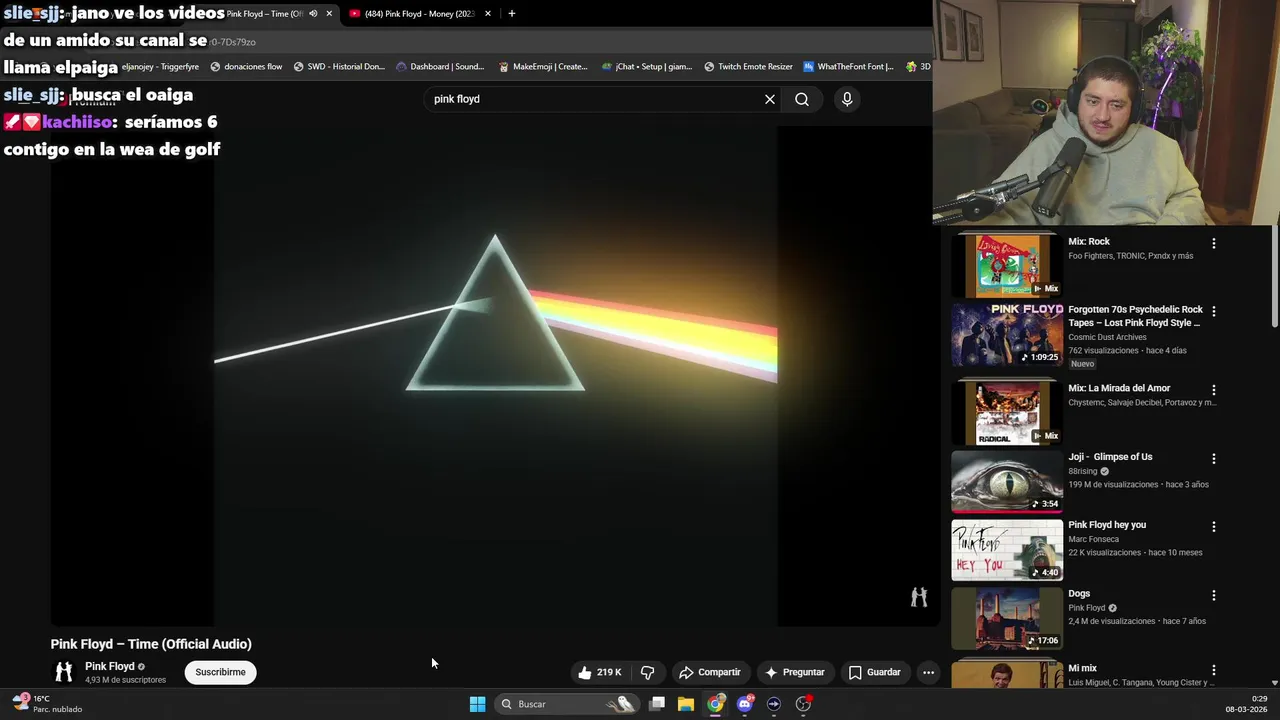
Task: Open options menu for Dogs video
Action: [1214, 595]
